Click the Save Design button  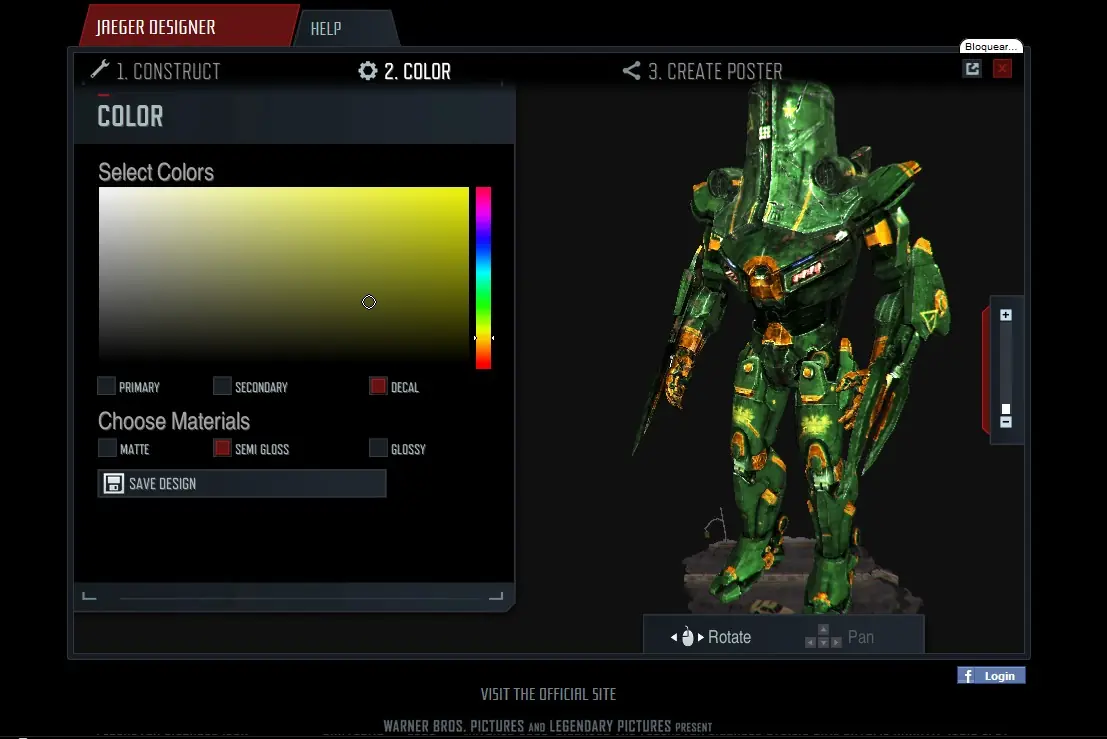pyautogui.click(x=241, y=483)
